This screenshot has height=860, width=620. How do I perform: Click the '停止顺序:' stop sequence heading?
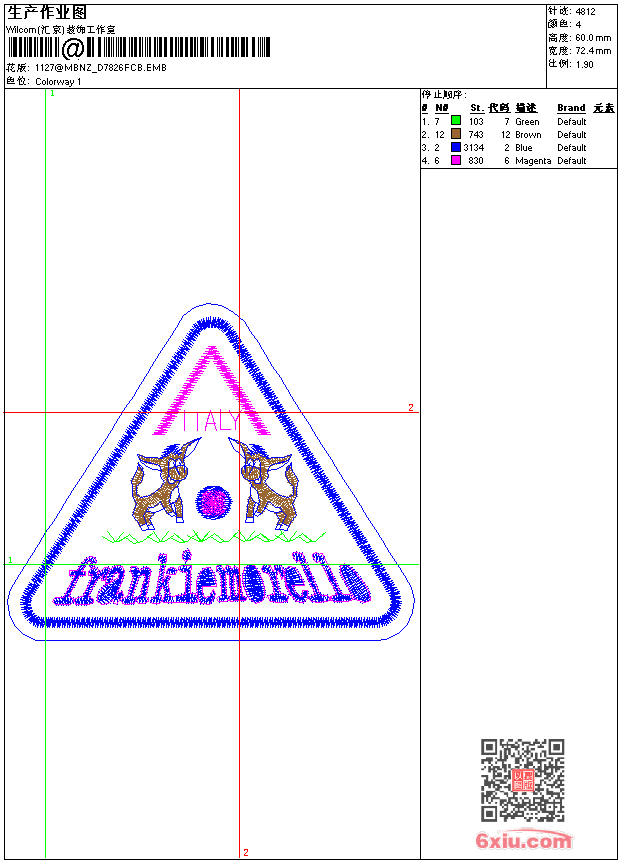pos(444,95)
